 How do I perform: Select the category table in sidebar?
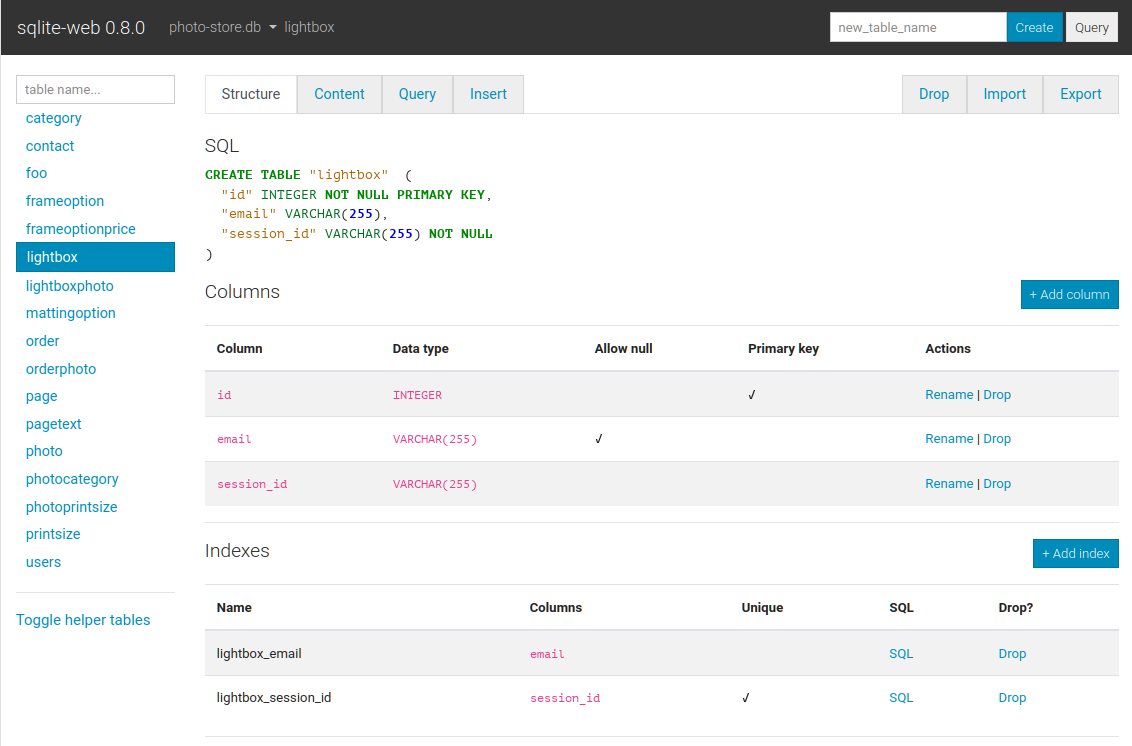(x=53, y=118)
